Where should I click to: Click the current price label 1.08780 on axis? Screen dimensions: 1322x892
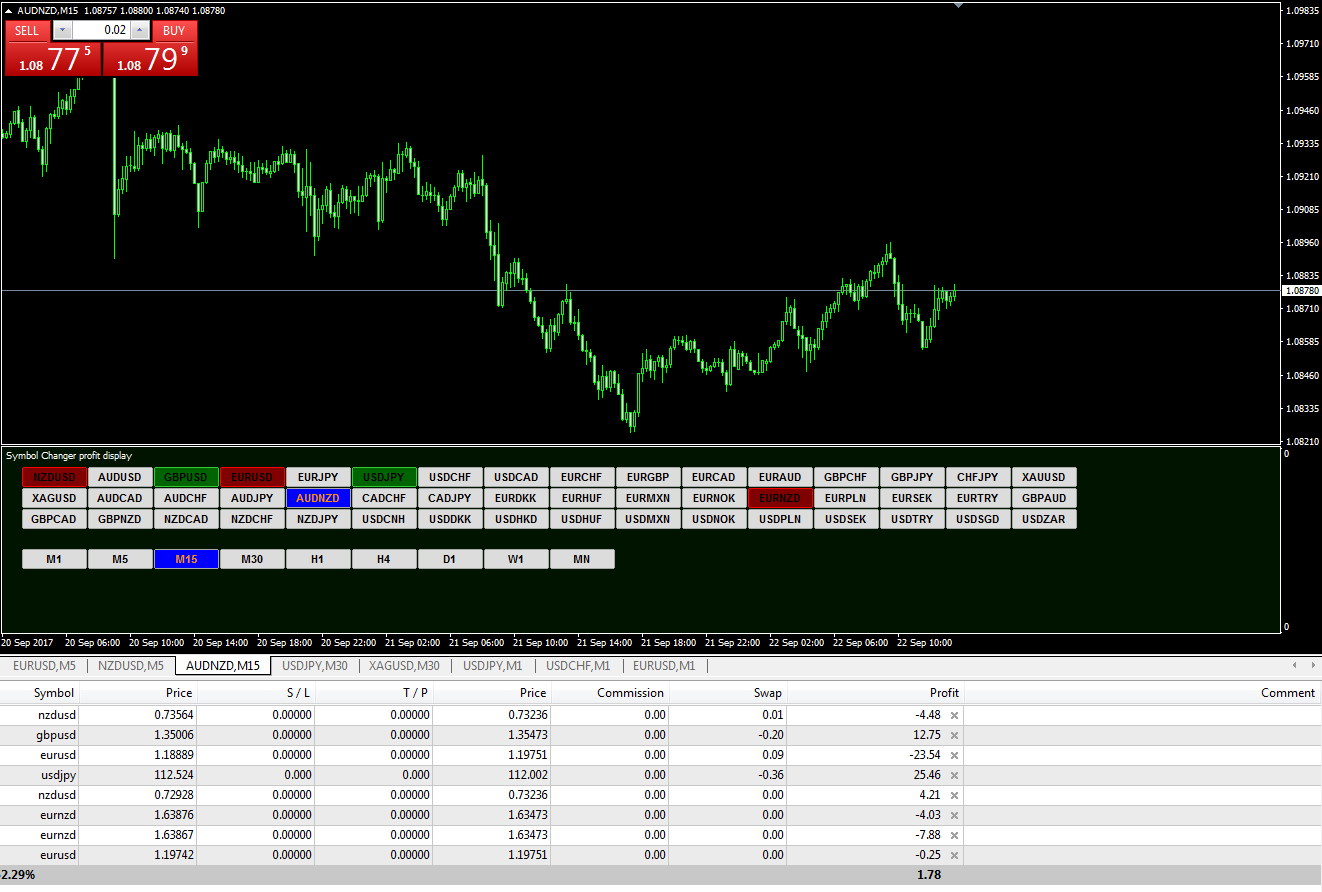[x=1301, y=290]
